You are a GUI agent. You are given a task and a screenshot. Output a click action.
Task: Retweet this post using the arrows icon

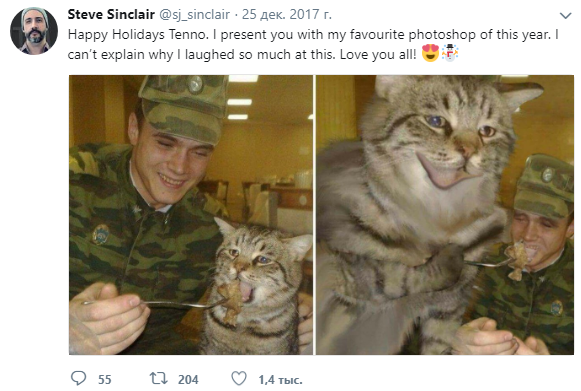[x=159, y=378]
